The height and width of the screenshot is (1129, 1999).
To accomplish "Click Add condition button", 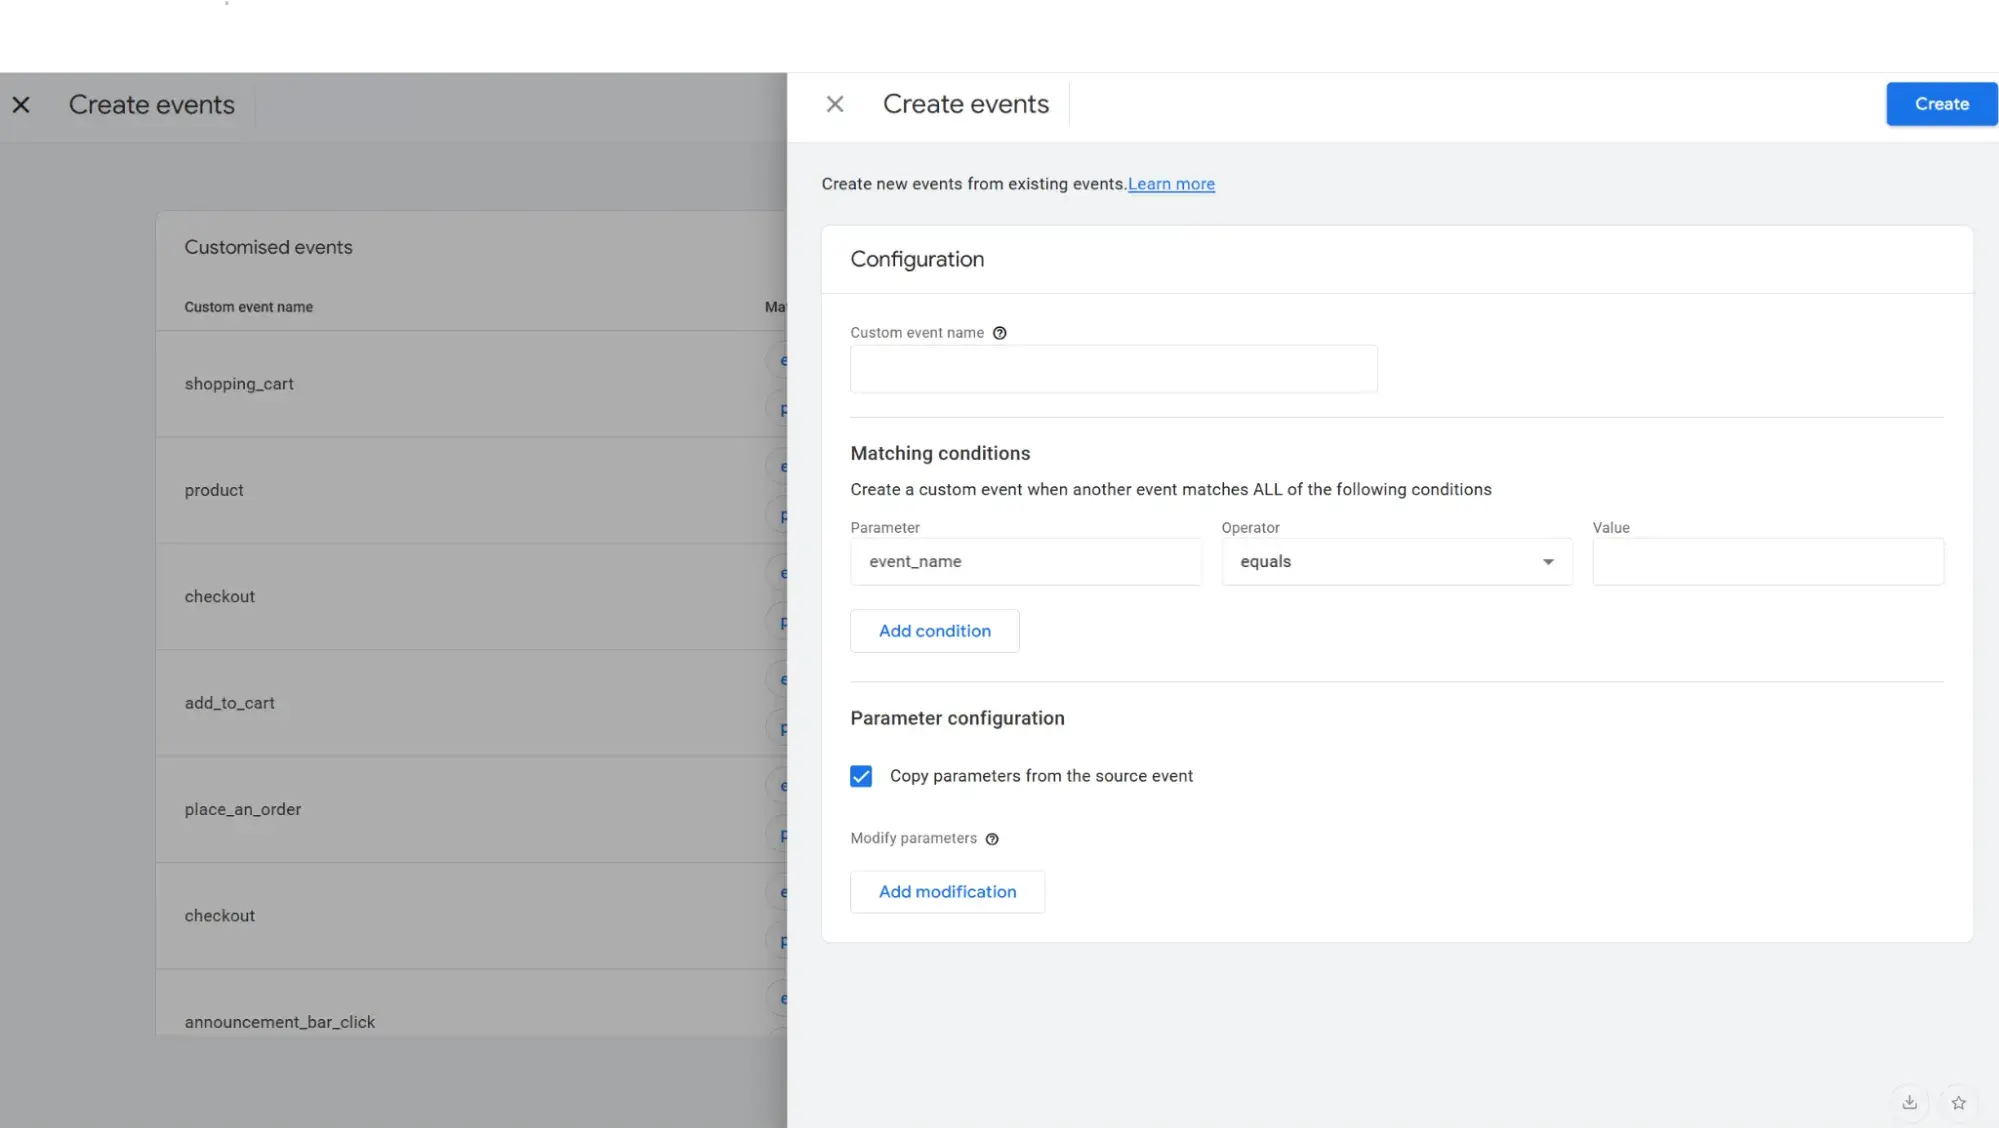I will point(935,630).
